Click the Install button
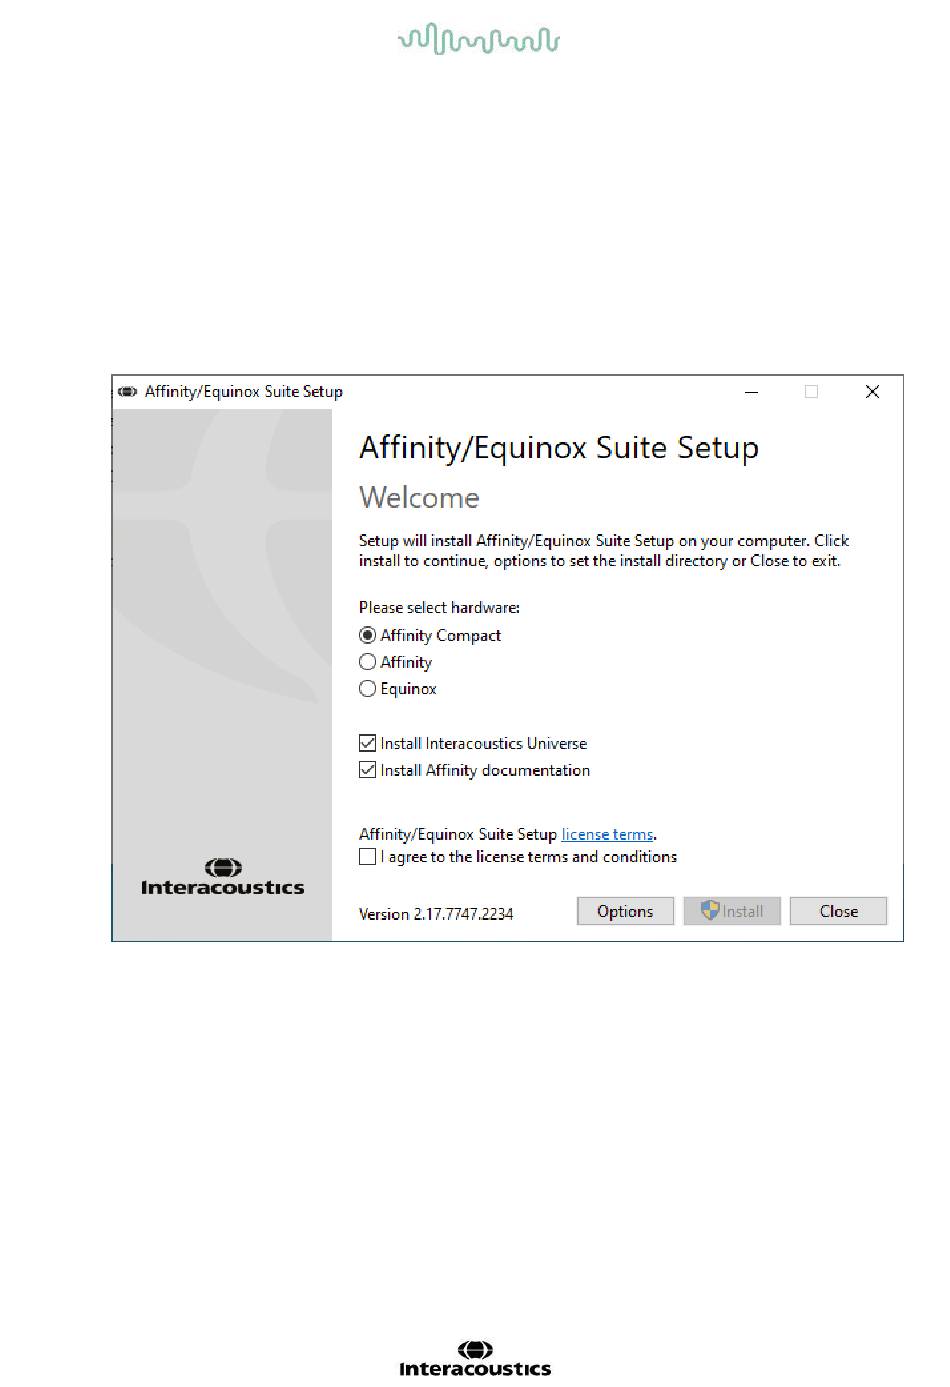This screenshot has width=950, height=1387. (x=732, y=911)
